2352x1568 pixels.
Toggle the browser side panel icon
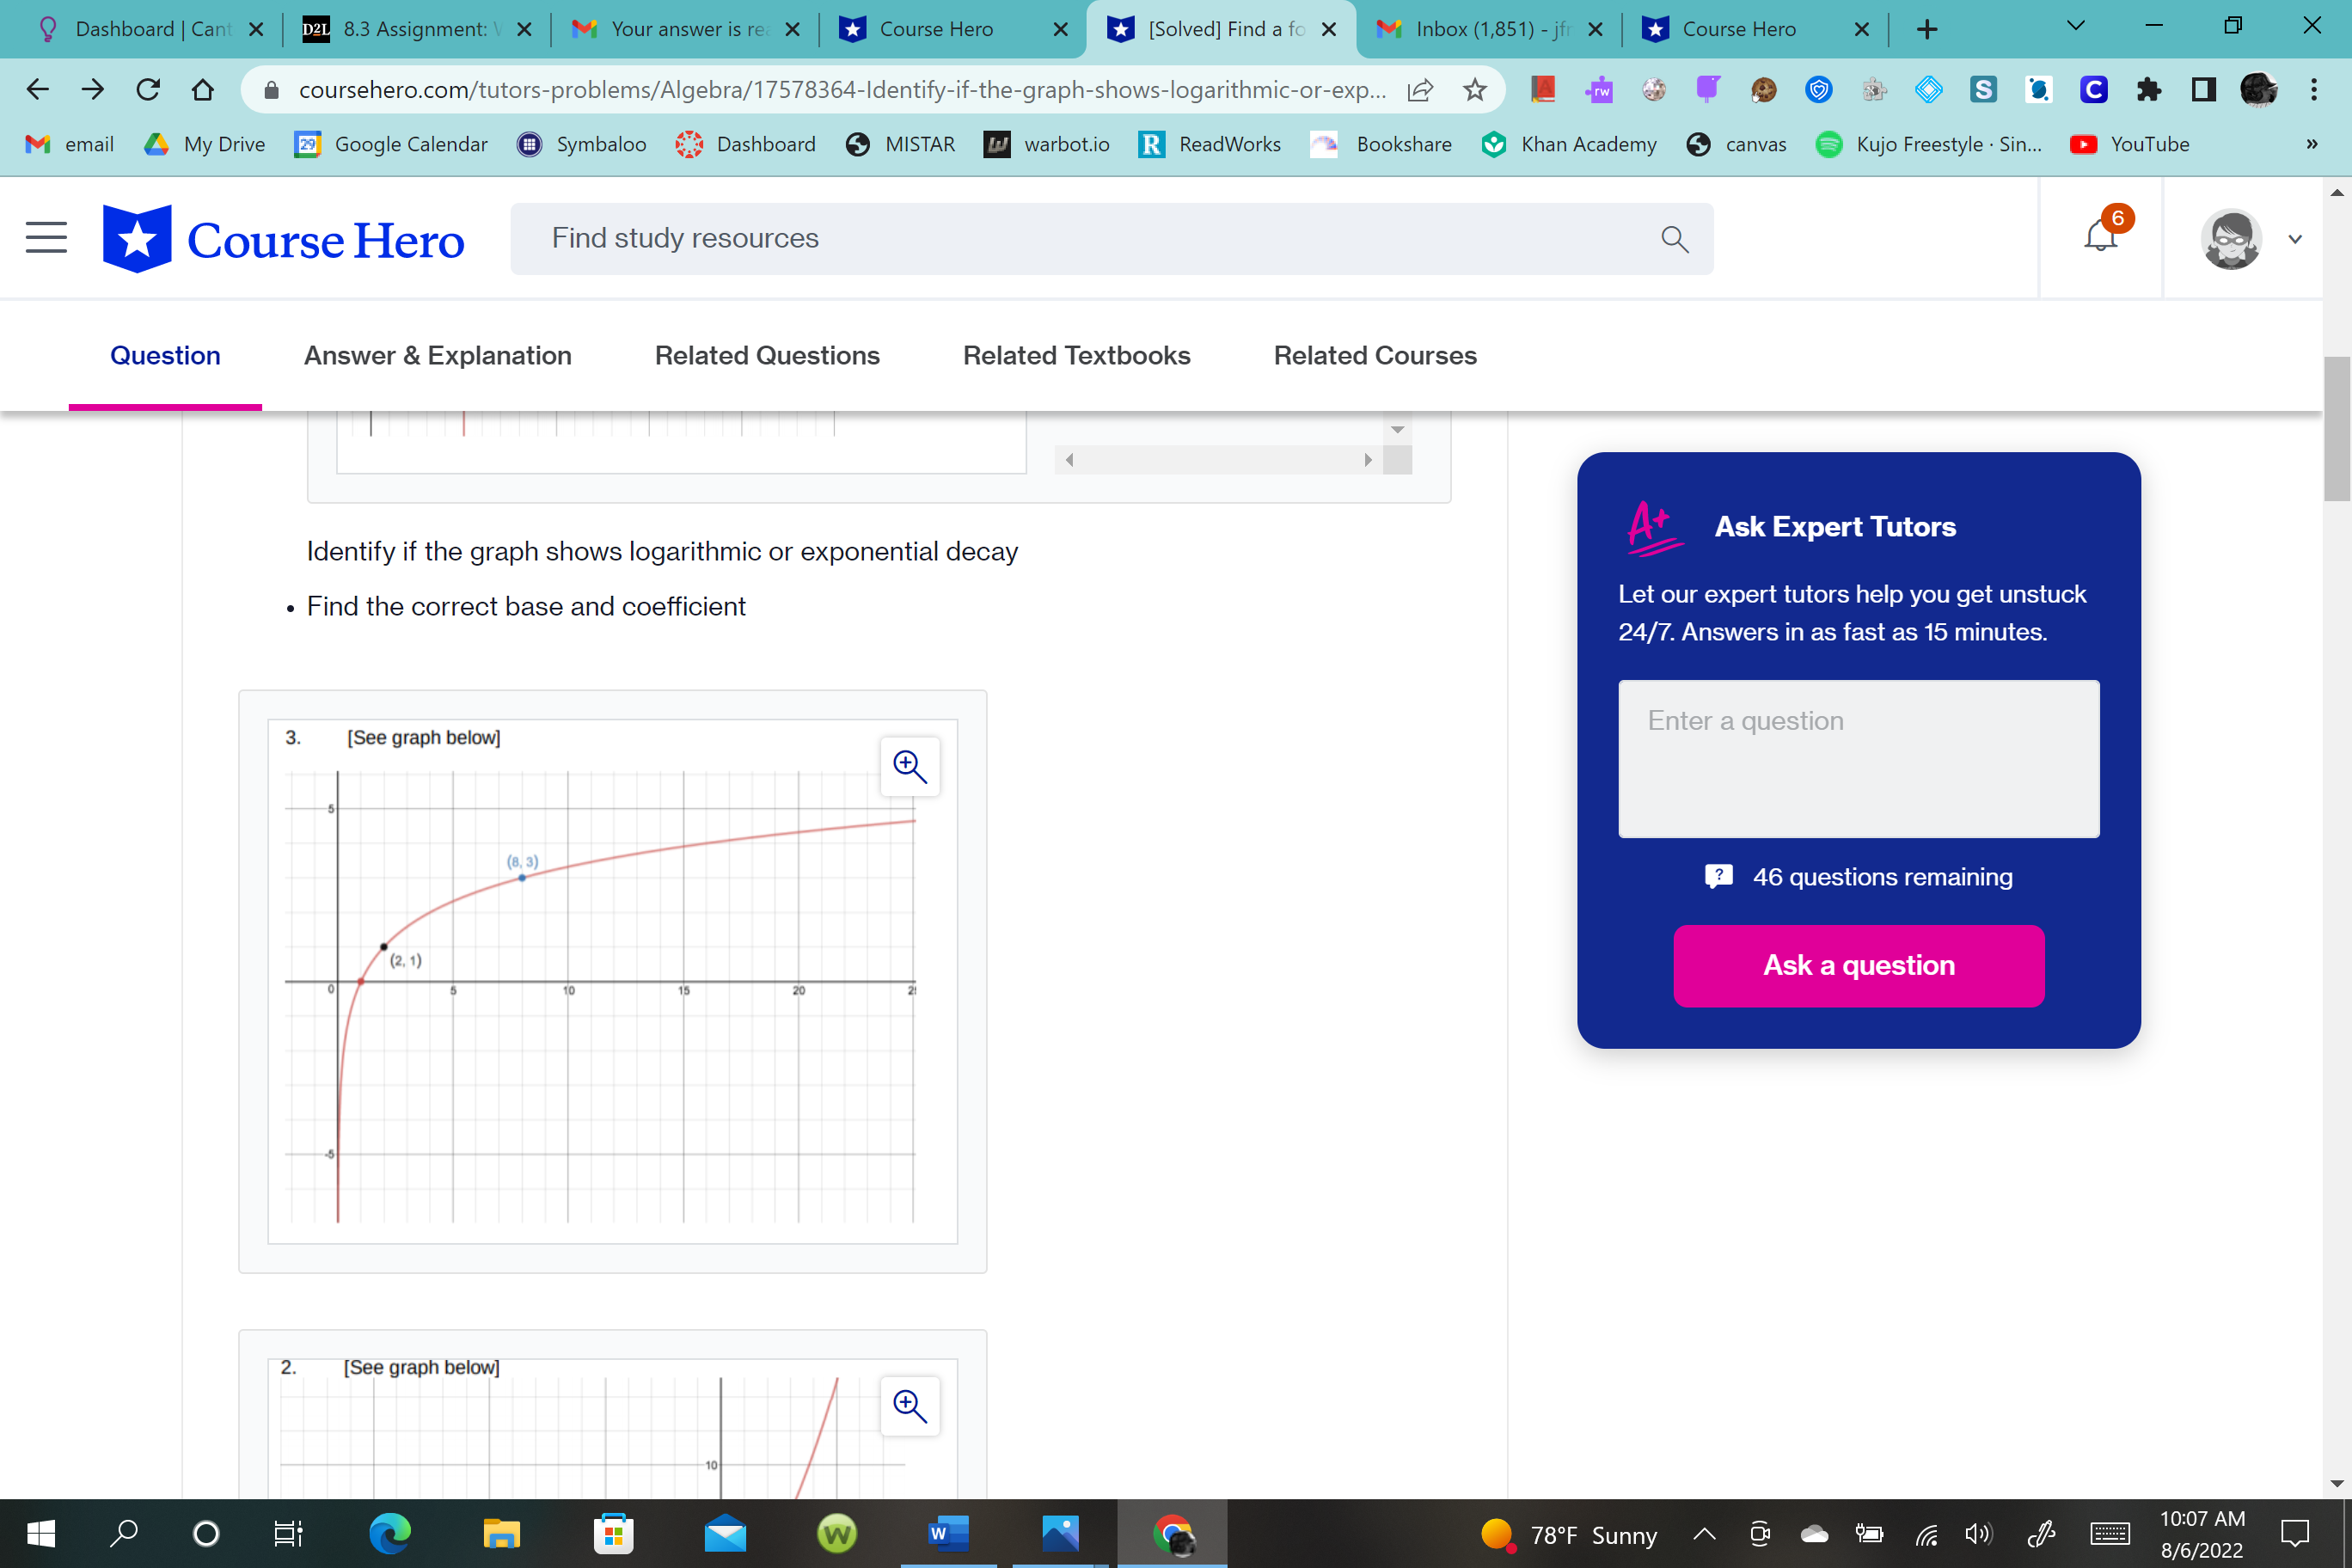(2203, 89)
